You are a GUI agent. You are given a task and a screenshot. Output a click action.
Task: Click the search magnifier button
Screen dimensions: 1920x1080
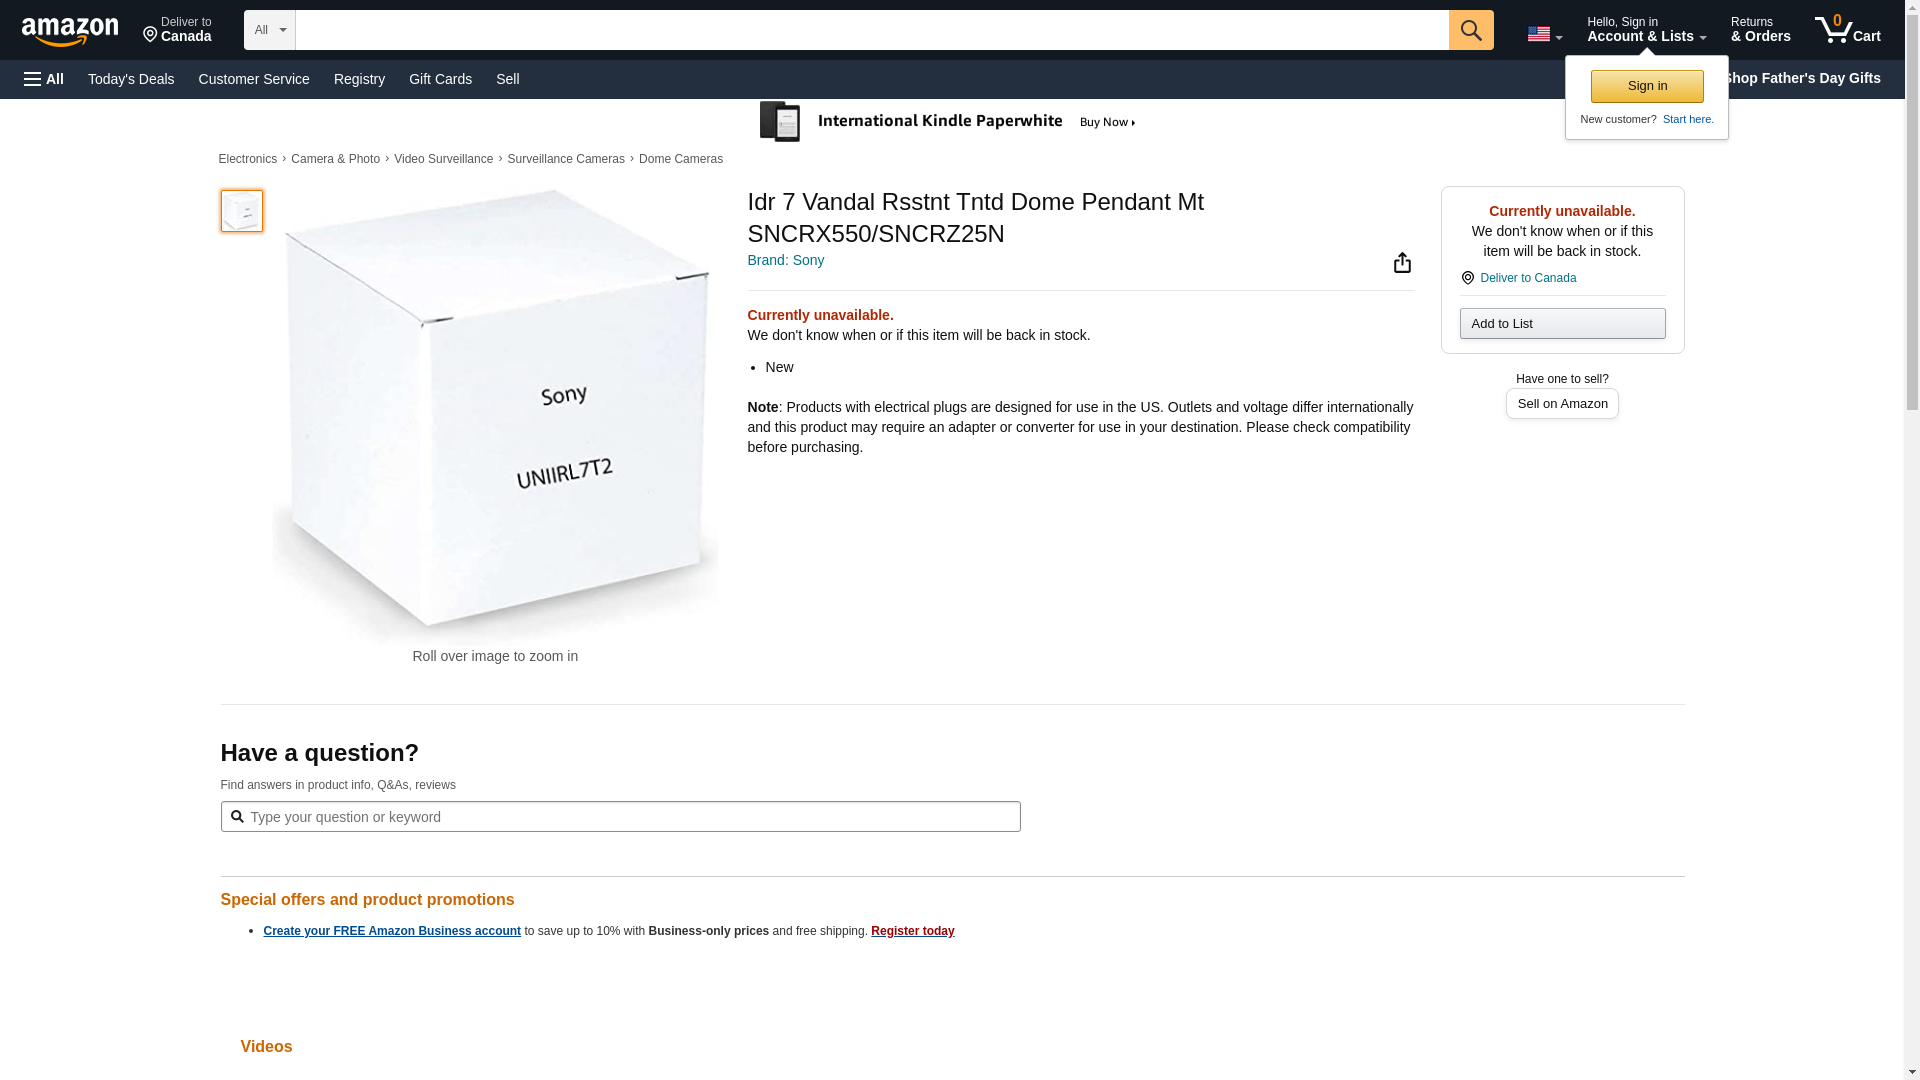[x=1470, y=30]
